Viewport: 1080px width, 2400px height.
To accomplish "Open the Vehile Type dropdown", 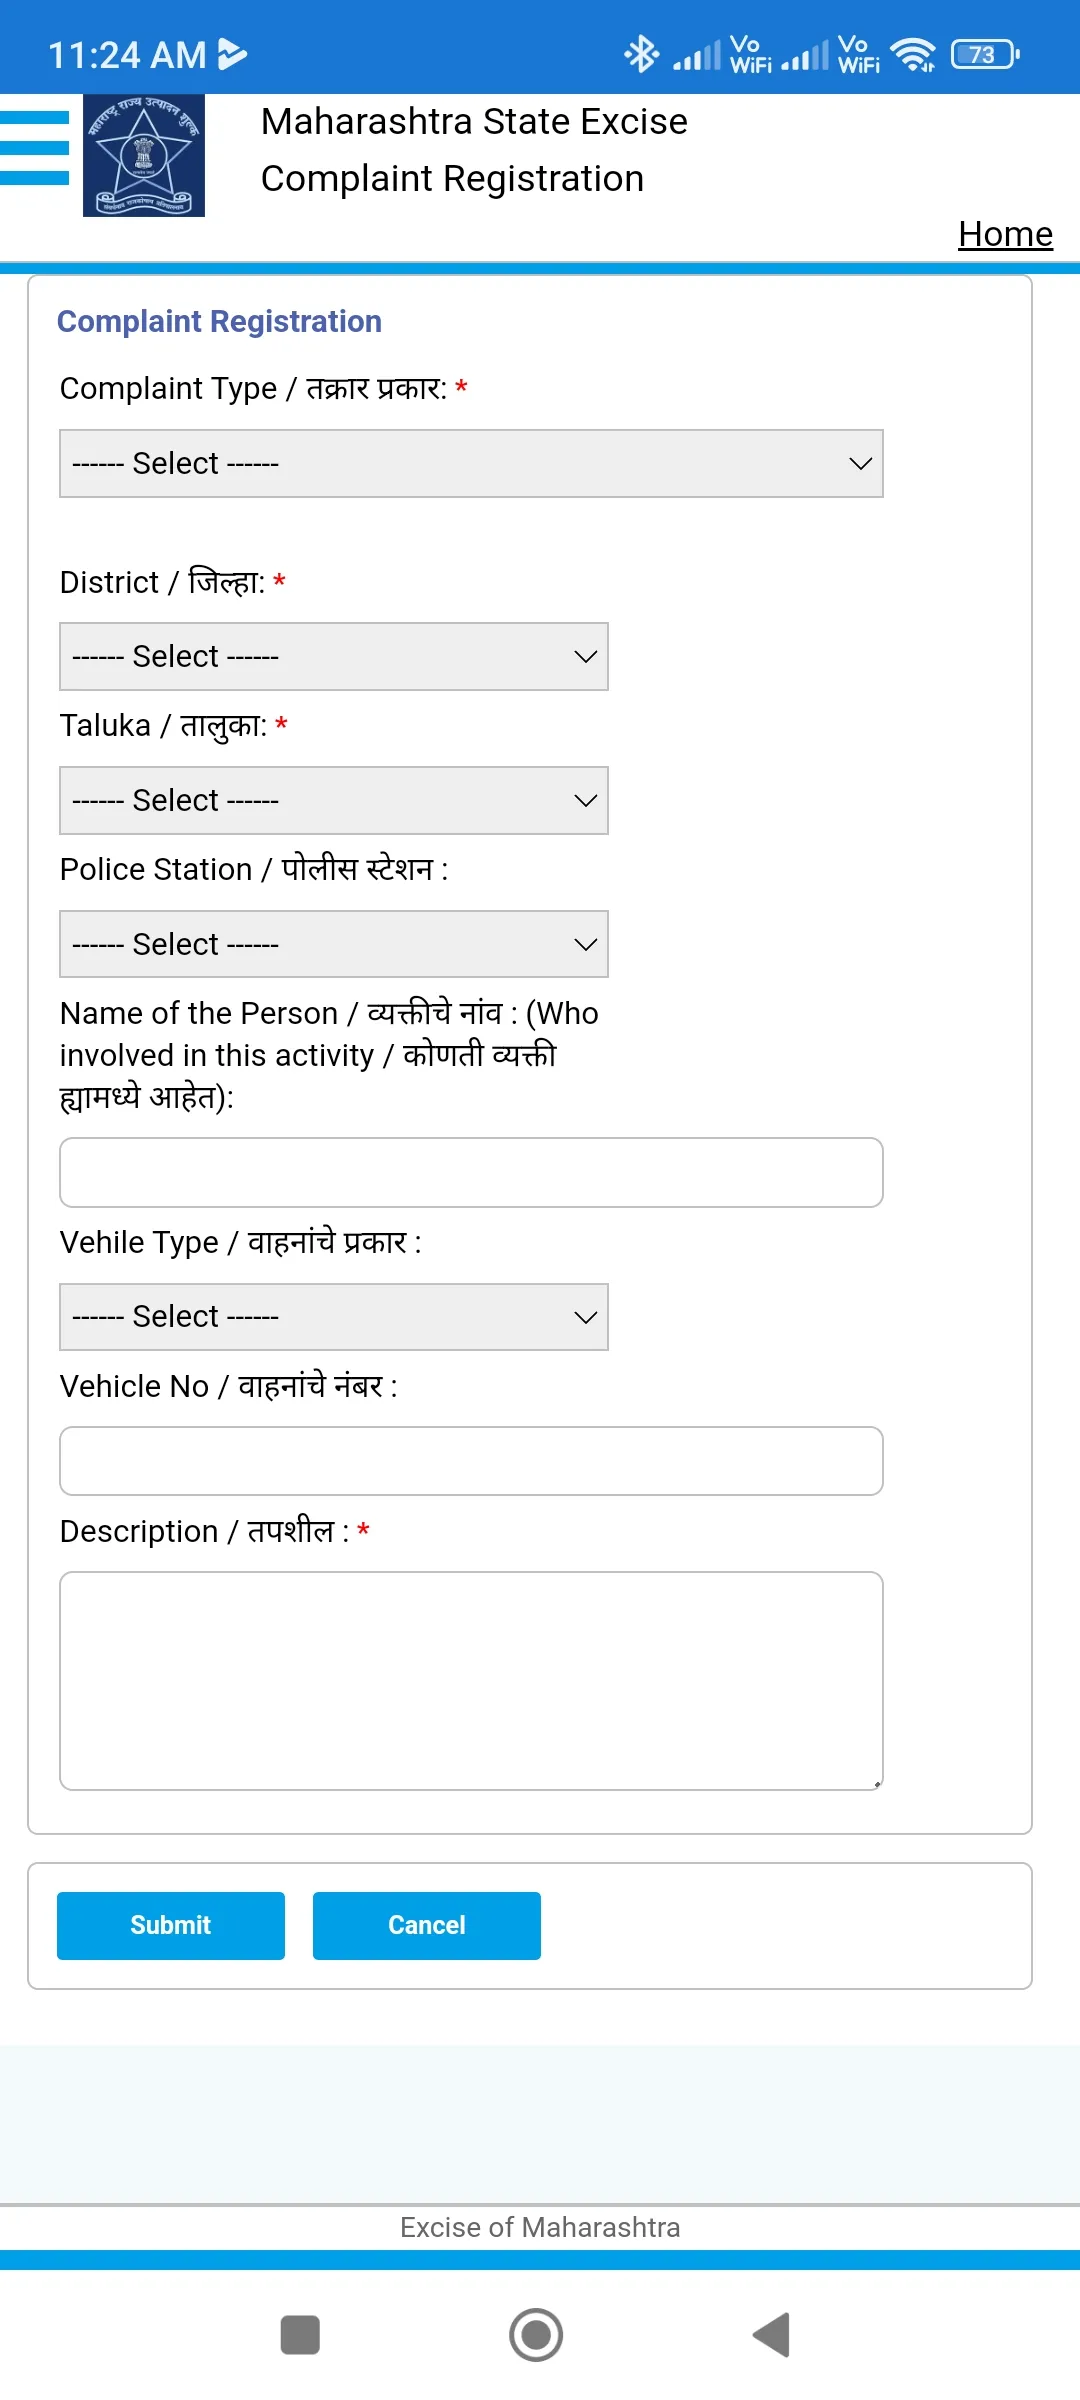I will (x=334, y=1317).
